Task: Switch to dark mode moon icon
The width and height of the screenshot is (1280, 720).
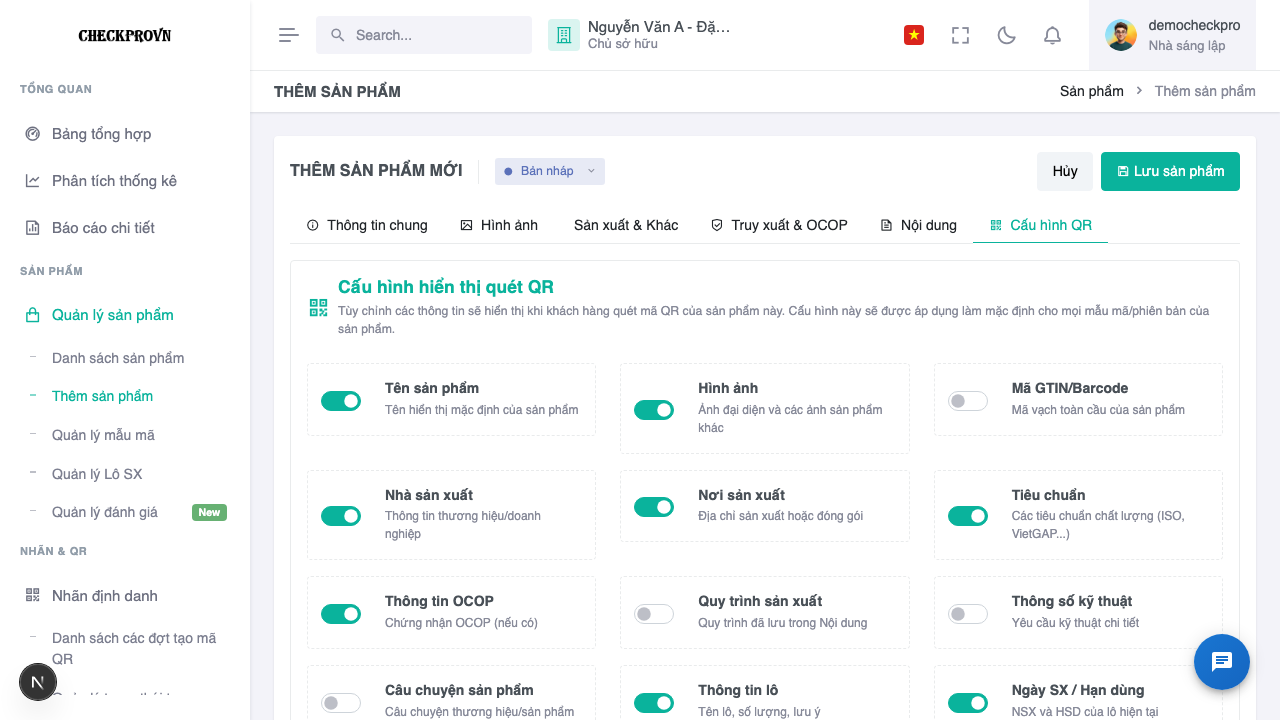Action: click(x=1007, y=35)
